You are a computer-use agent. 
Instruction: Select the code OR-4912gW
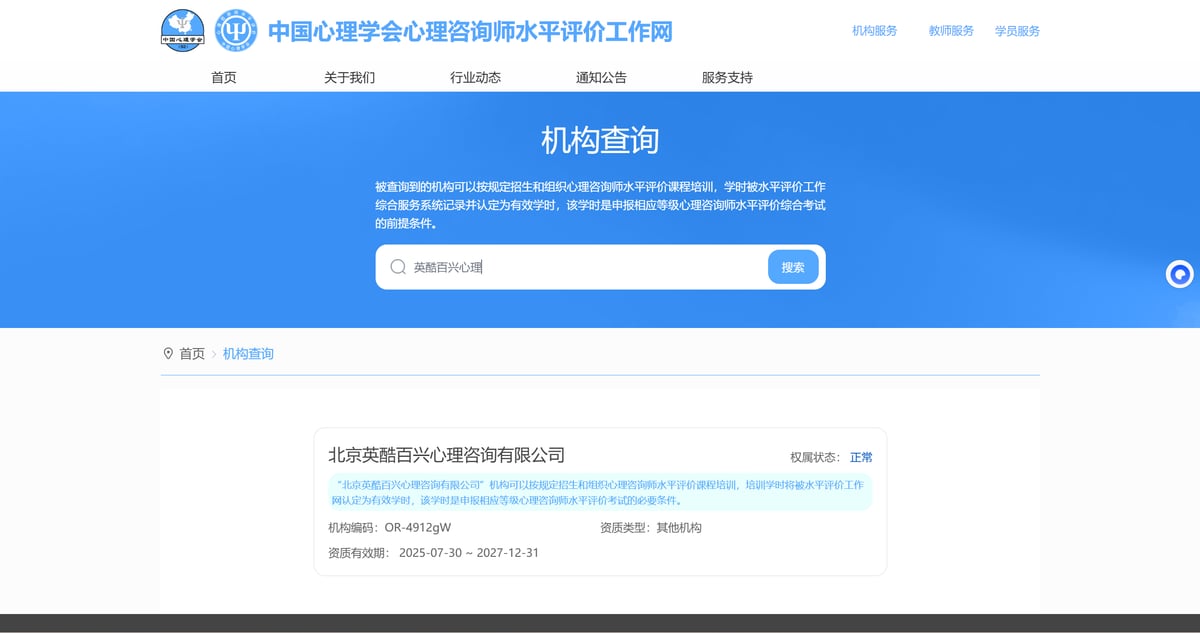(418, 527)
